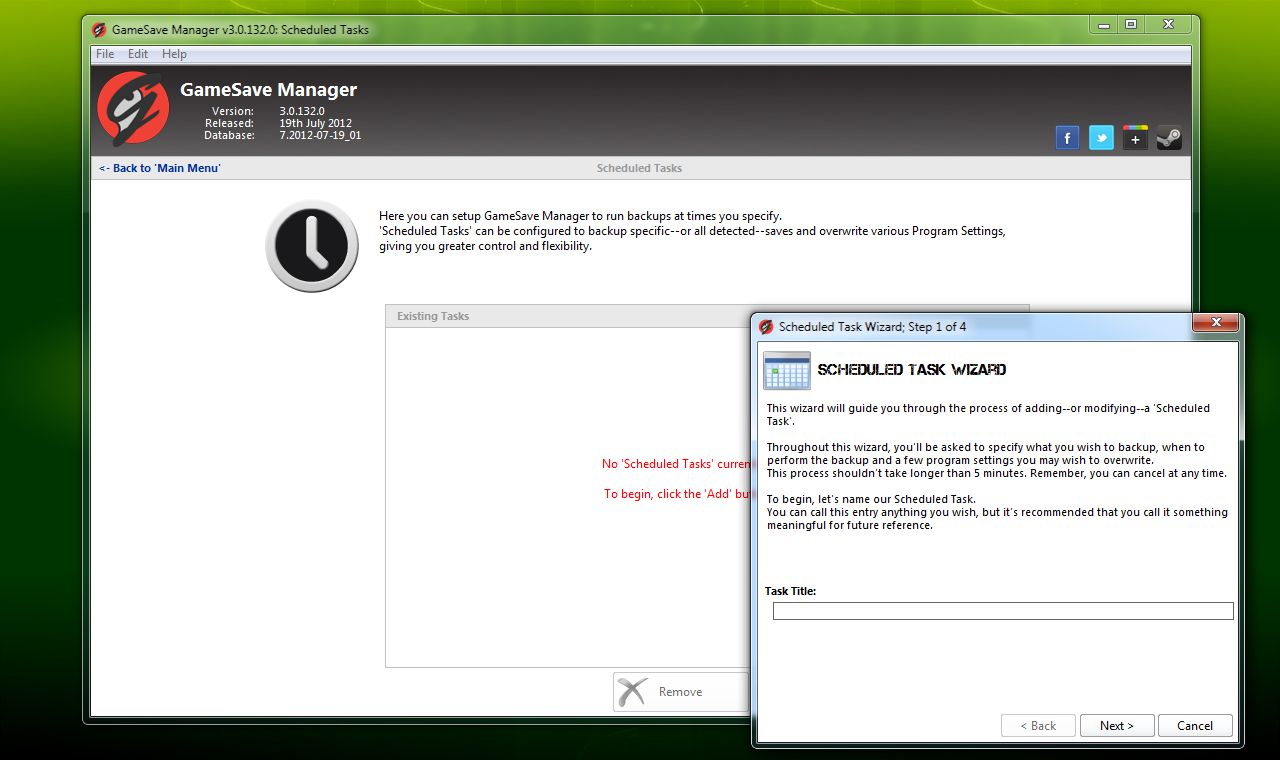This screenshot has height=760, width=1280.
Task: Open the Twitter bird icon
Action: pos(1101,138)
